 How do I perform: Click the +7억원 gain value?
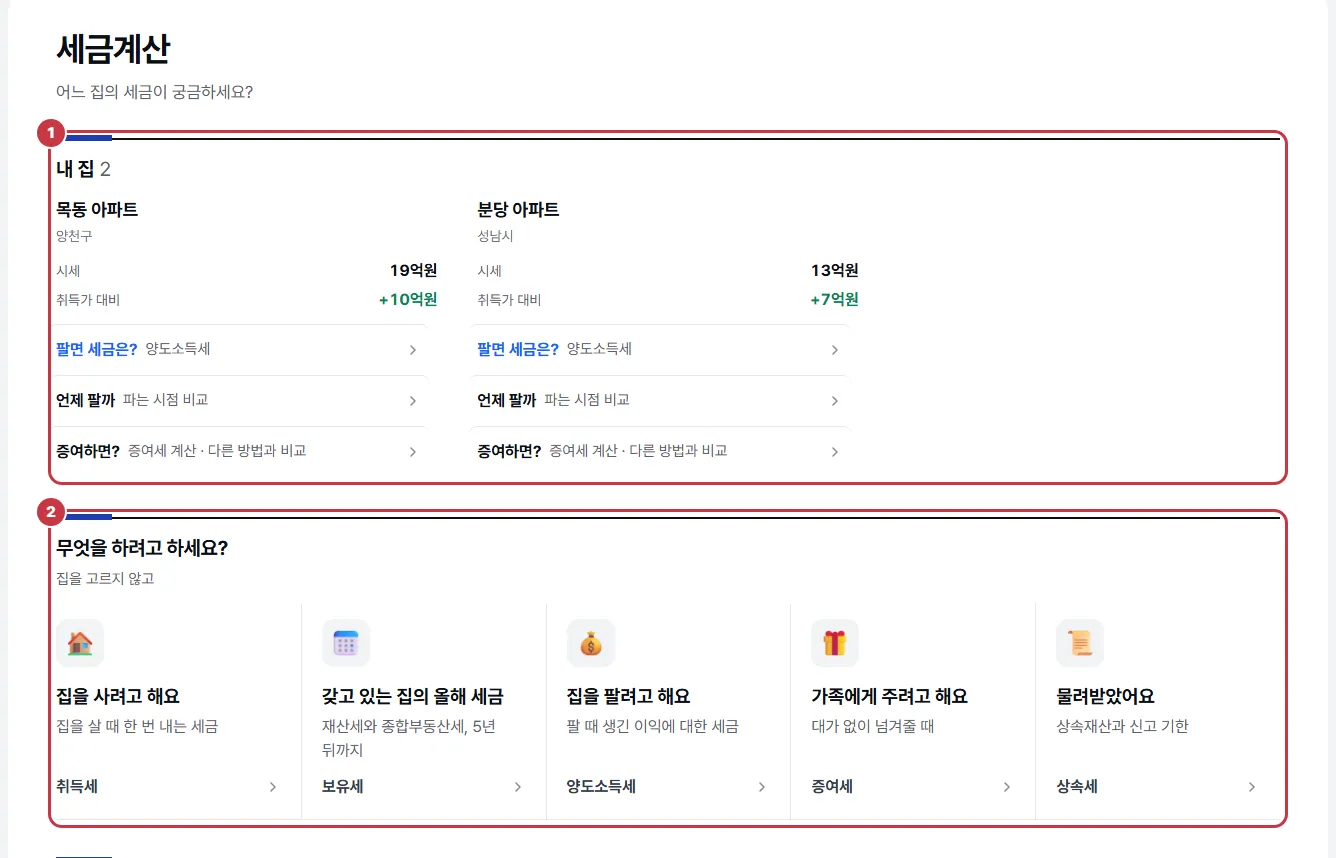(834, 299)
